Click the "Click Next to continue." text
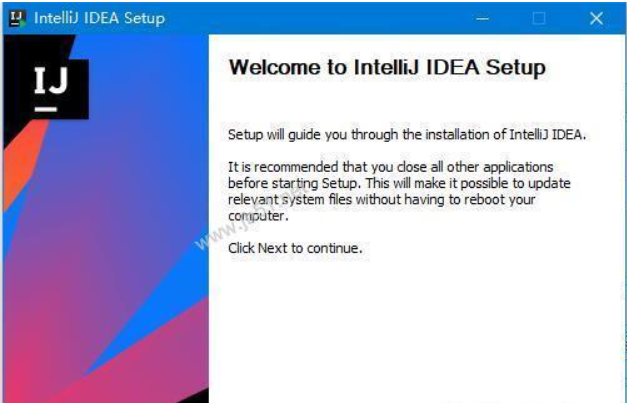Screen dimensions: 627x403 click(x=295, y=248)
